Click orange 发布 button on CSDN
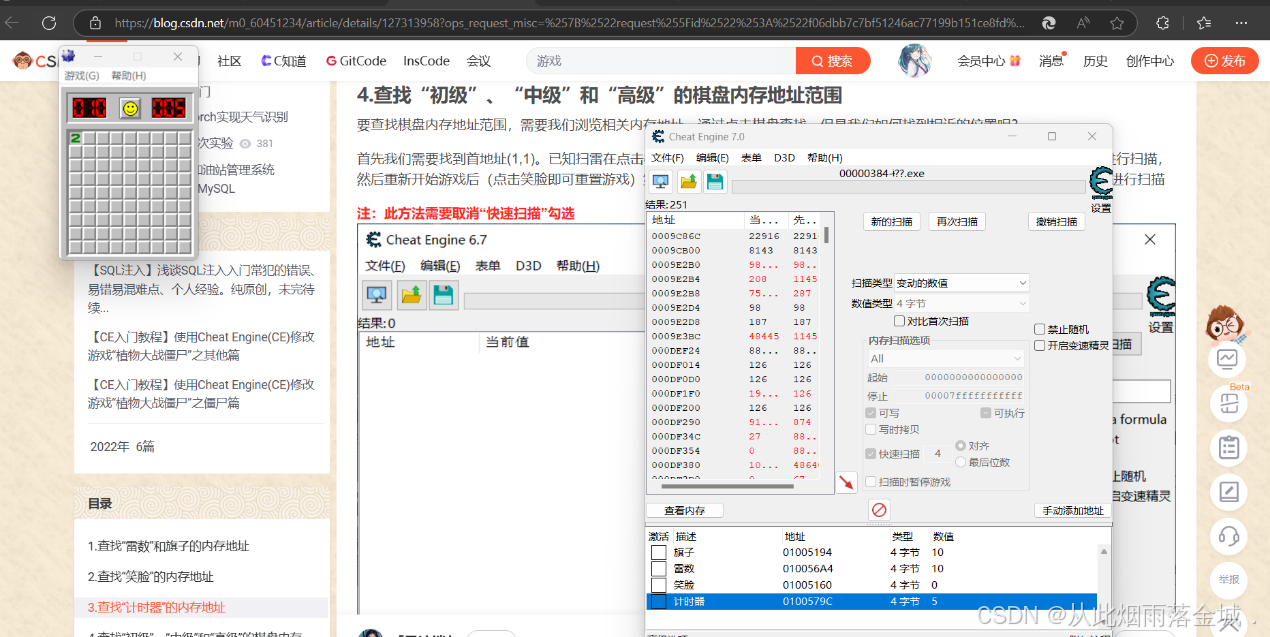The height and width of the screenshot is (637, 1270). [1224, 61]
